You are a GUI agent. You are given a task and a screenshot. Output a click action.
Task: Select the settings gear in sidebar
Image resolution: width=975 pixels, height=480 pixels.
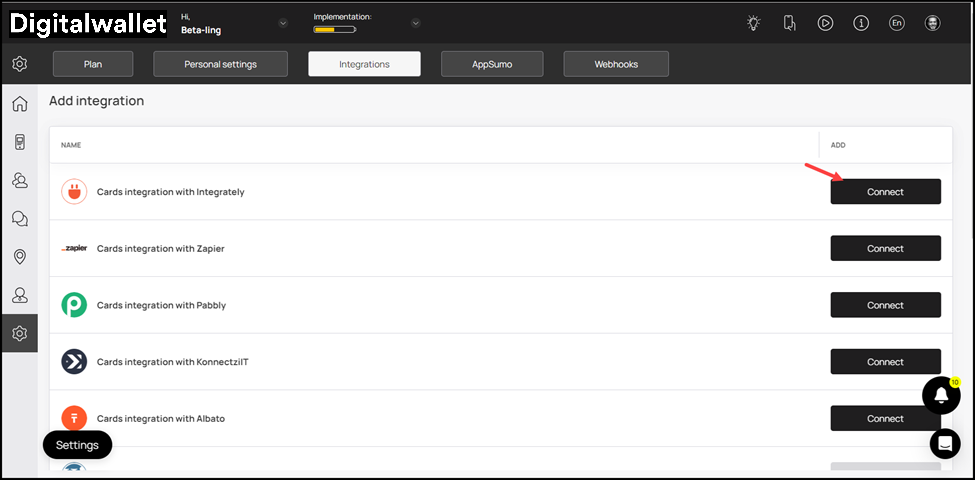pyautogui.click(x=20, y=333)
